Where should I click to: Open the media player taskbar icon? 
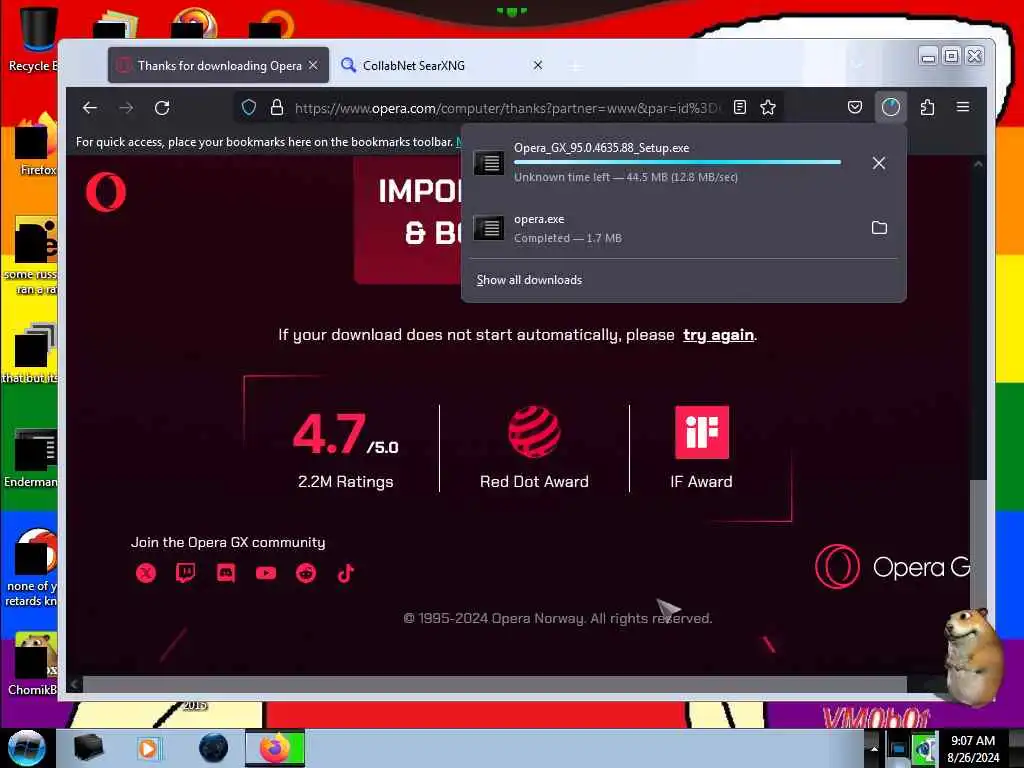click(x=148, y=748)
